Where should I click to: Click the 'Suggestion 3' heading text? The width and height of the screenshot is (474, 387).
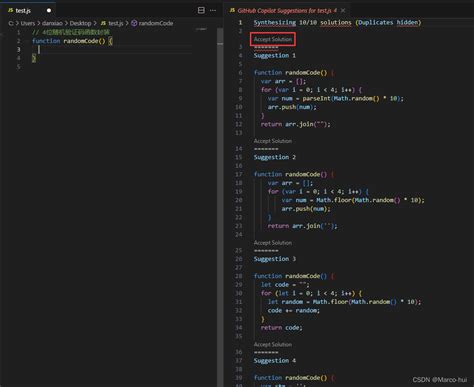click(x=275, y=259)
